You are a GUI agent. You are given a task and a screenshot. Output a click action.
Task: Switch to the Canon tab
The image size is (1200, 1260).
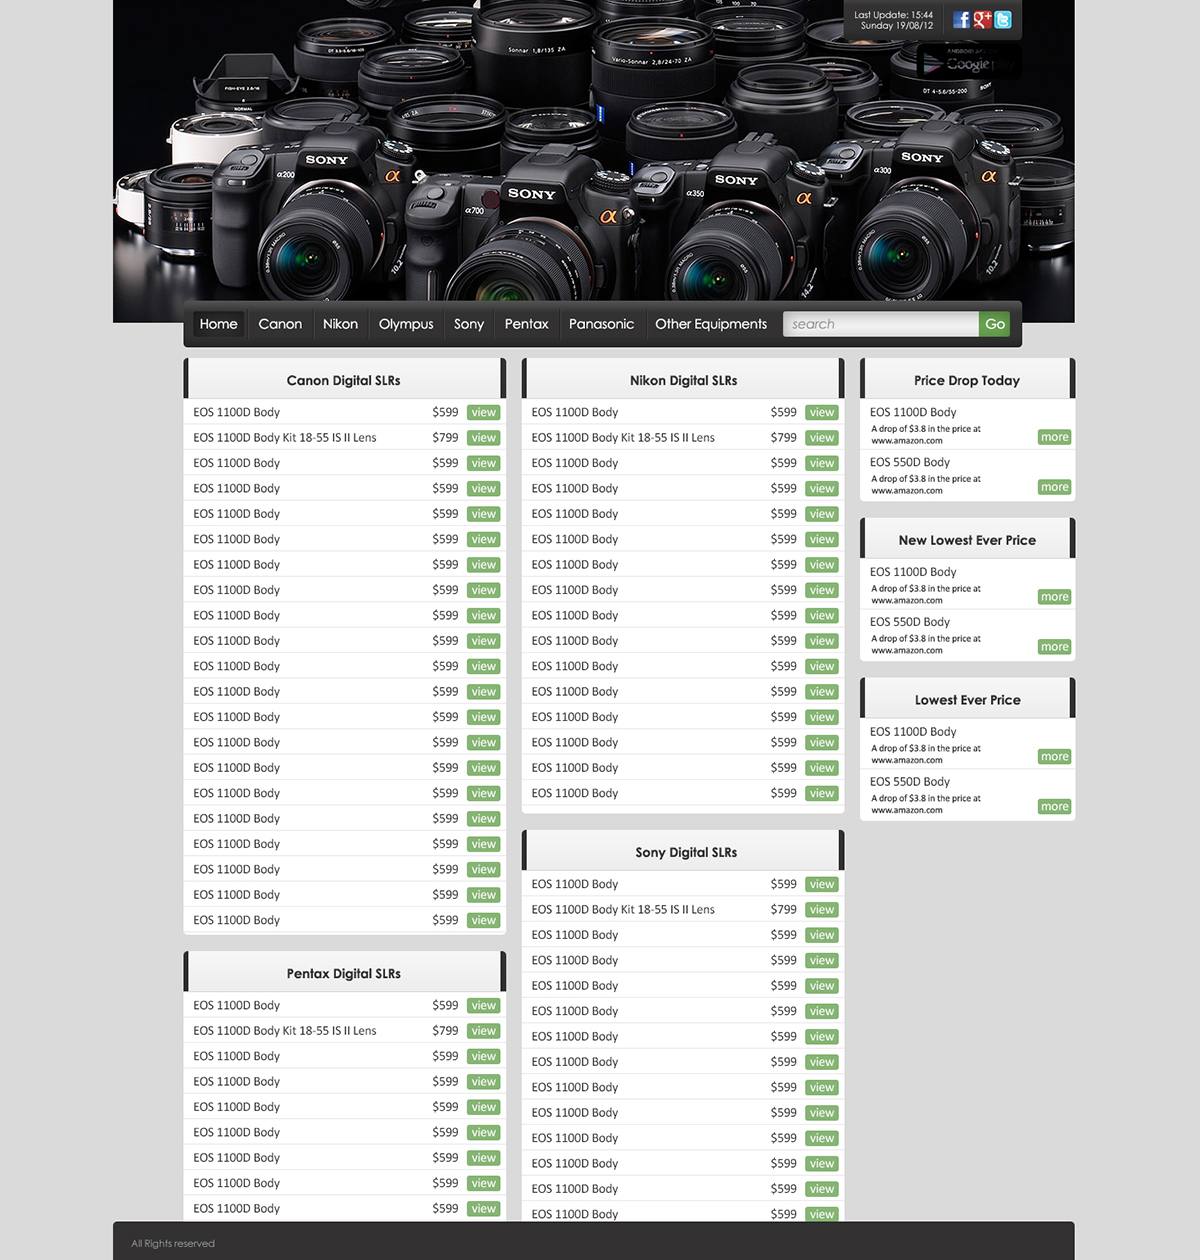(280, 324)
